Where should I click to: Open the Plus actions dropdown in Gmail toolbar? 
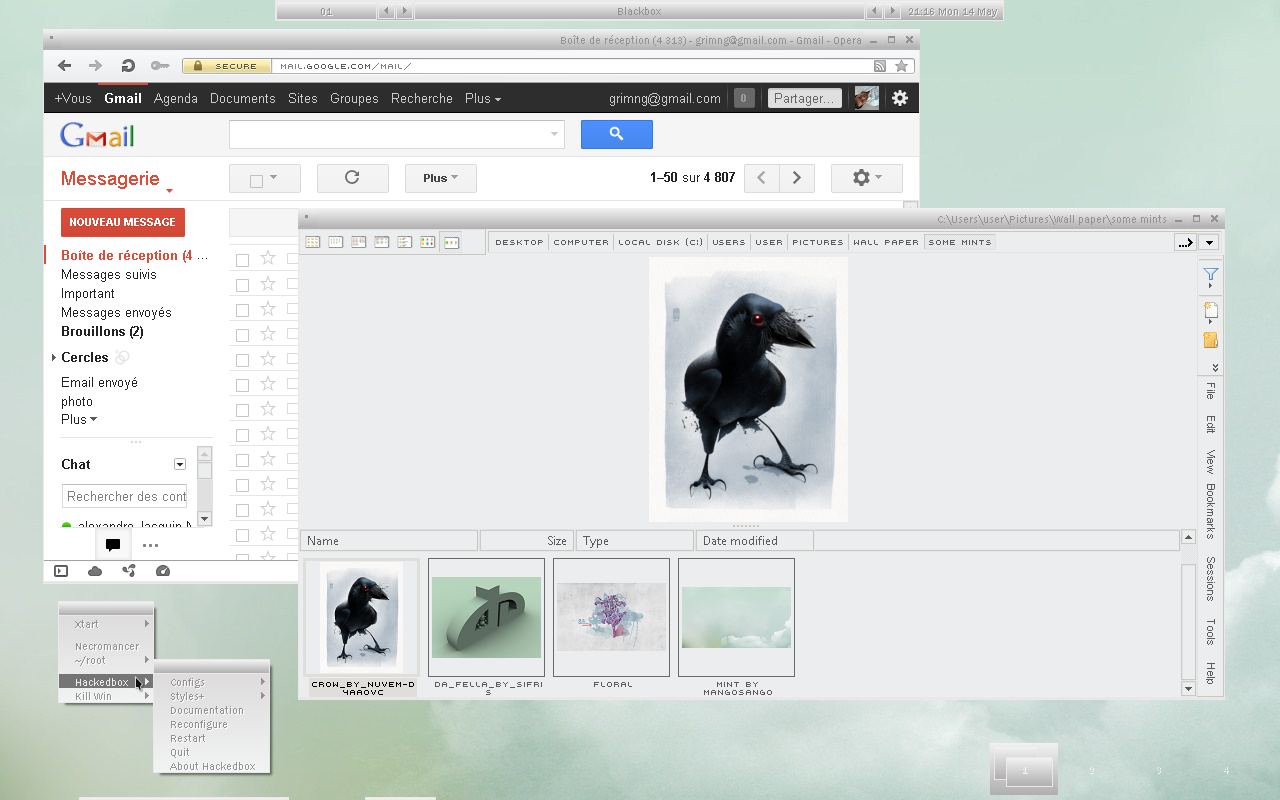click(441, 178)
